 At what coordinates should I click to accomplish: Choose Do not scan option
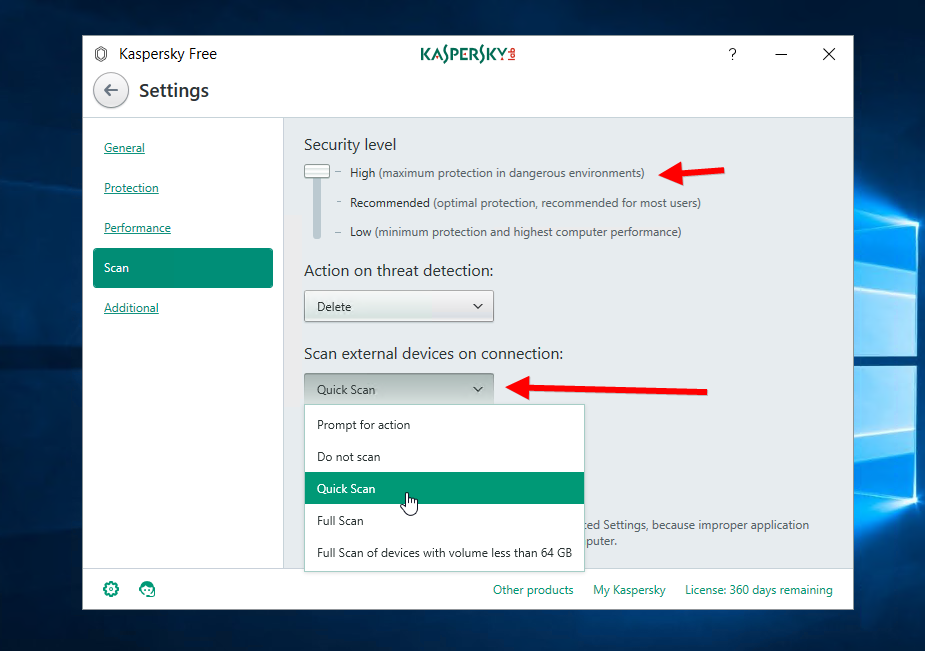pyautogui.click(x=444, y=456)
